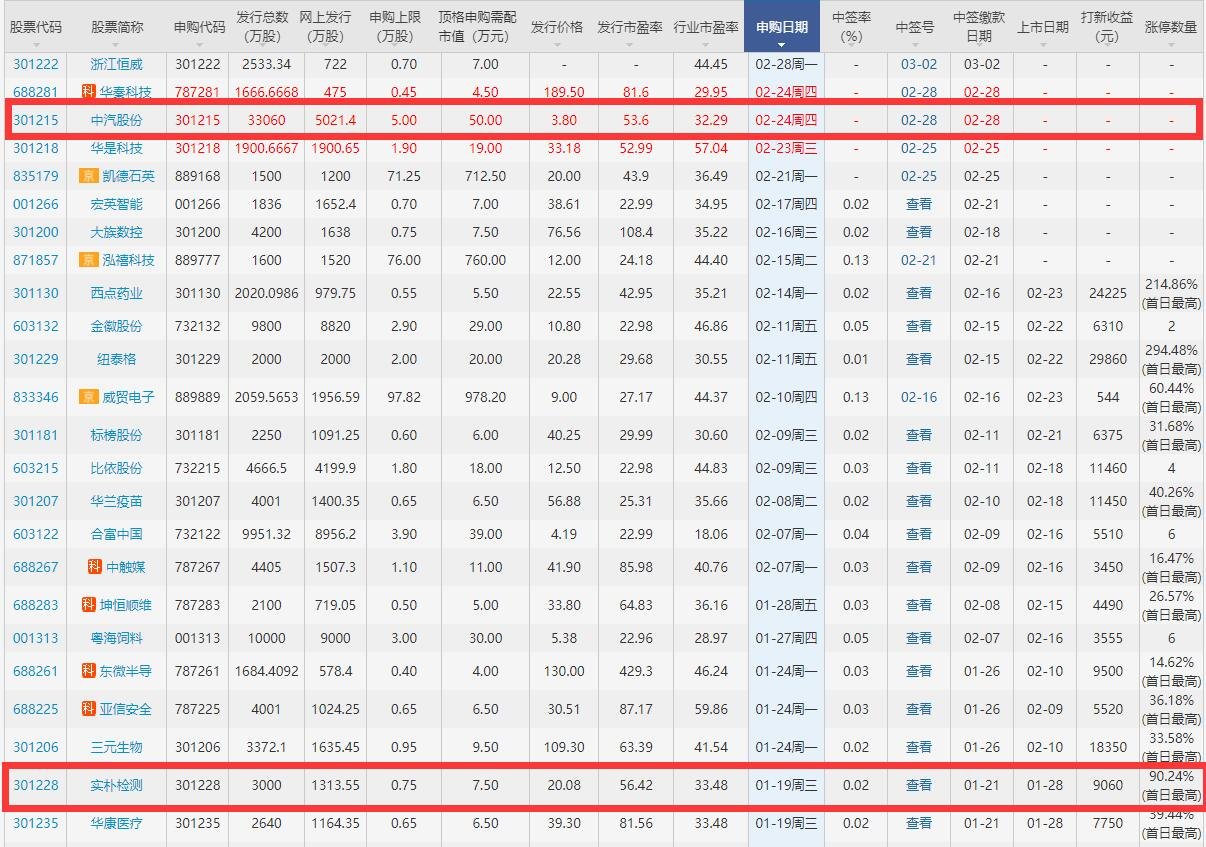Select the 189.50 price cell for 华秦科技
This screenshot has width=1206, height=847.
pyautogui.click(x=564, y=92)
